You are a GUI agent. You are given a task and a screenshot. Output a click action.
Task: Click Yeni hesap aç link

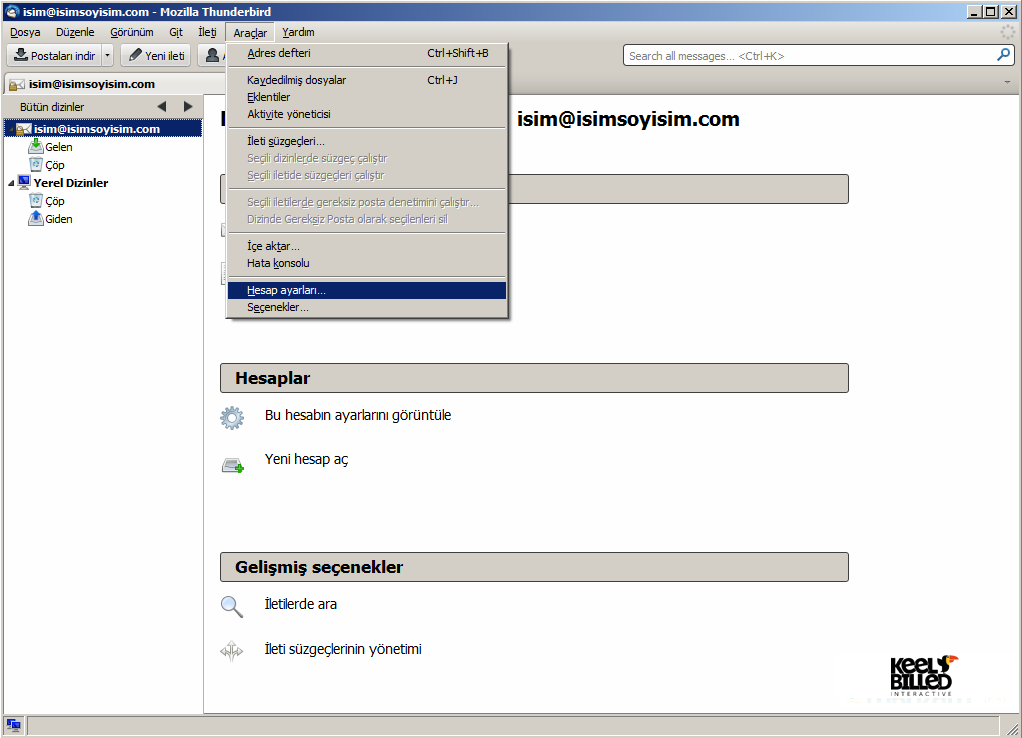coord(306,460)
